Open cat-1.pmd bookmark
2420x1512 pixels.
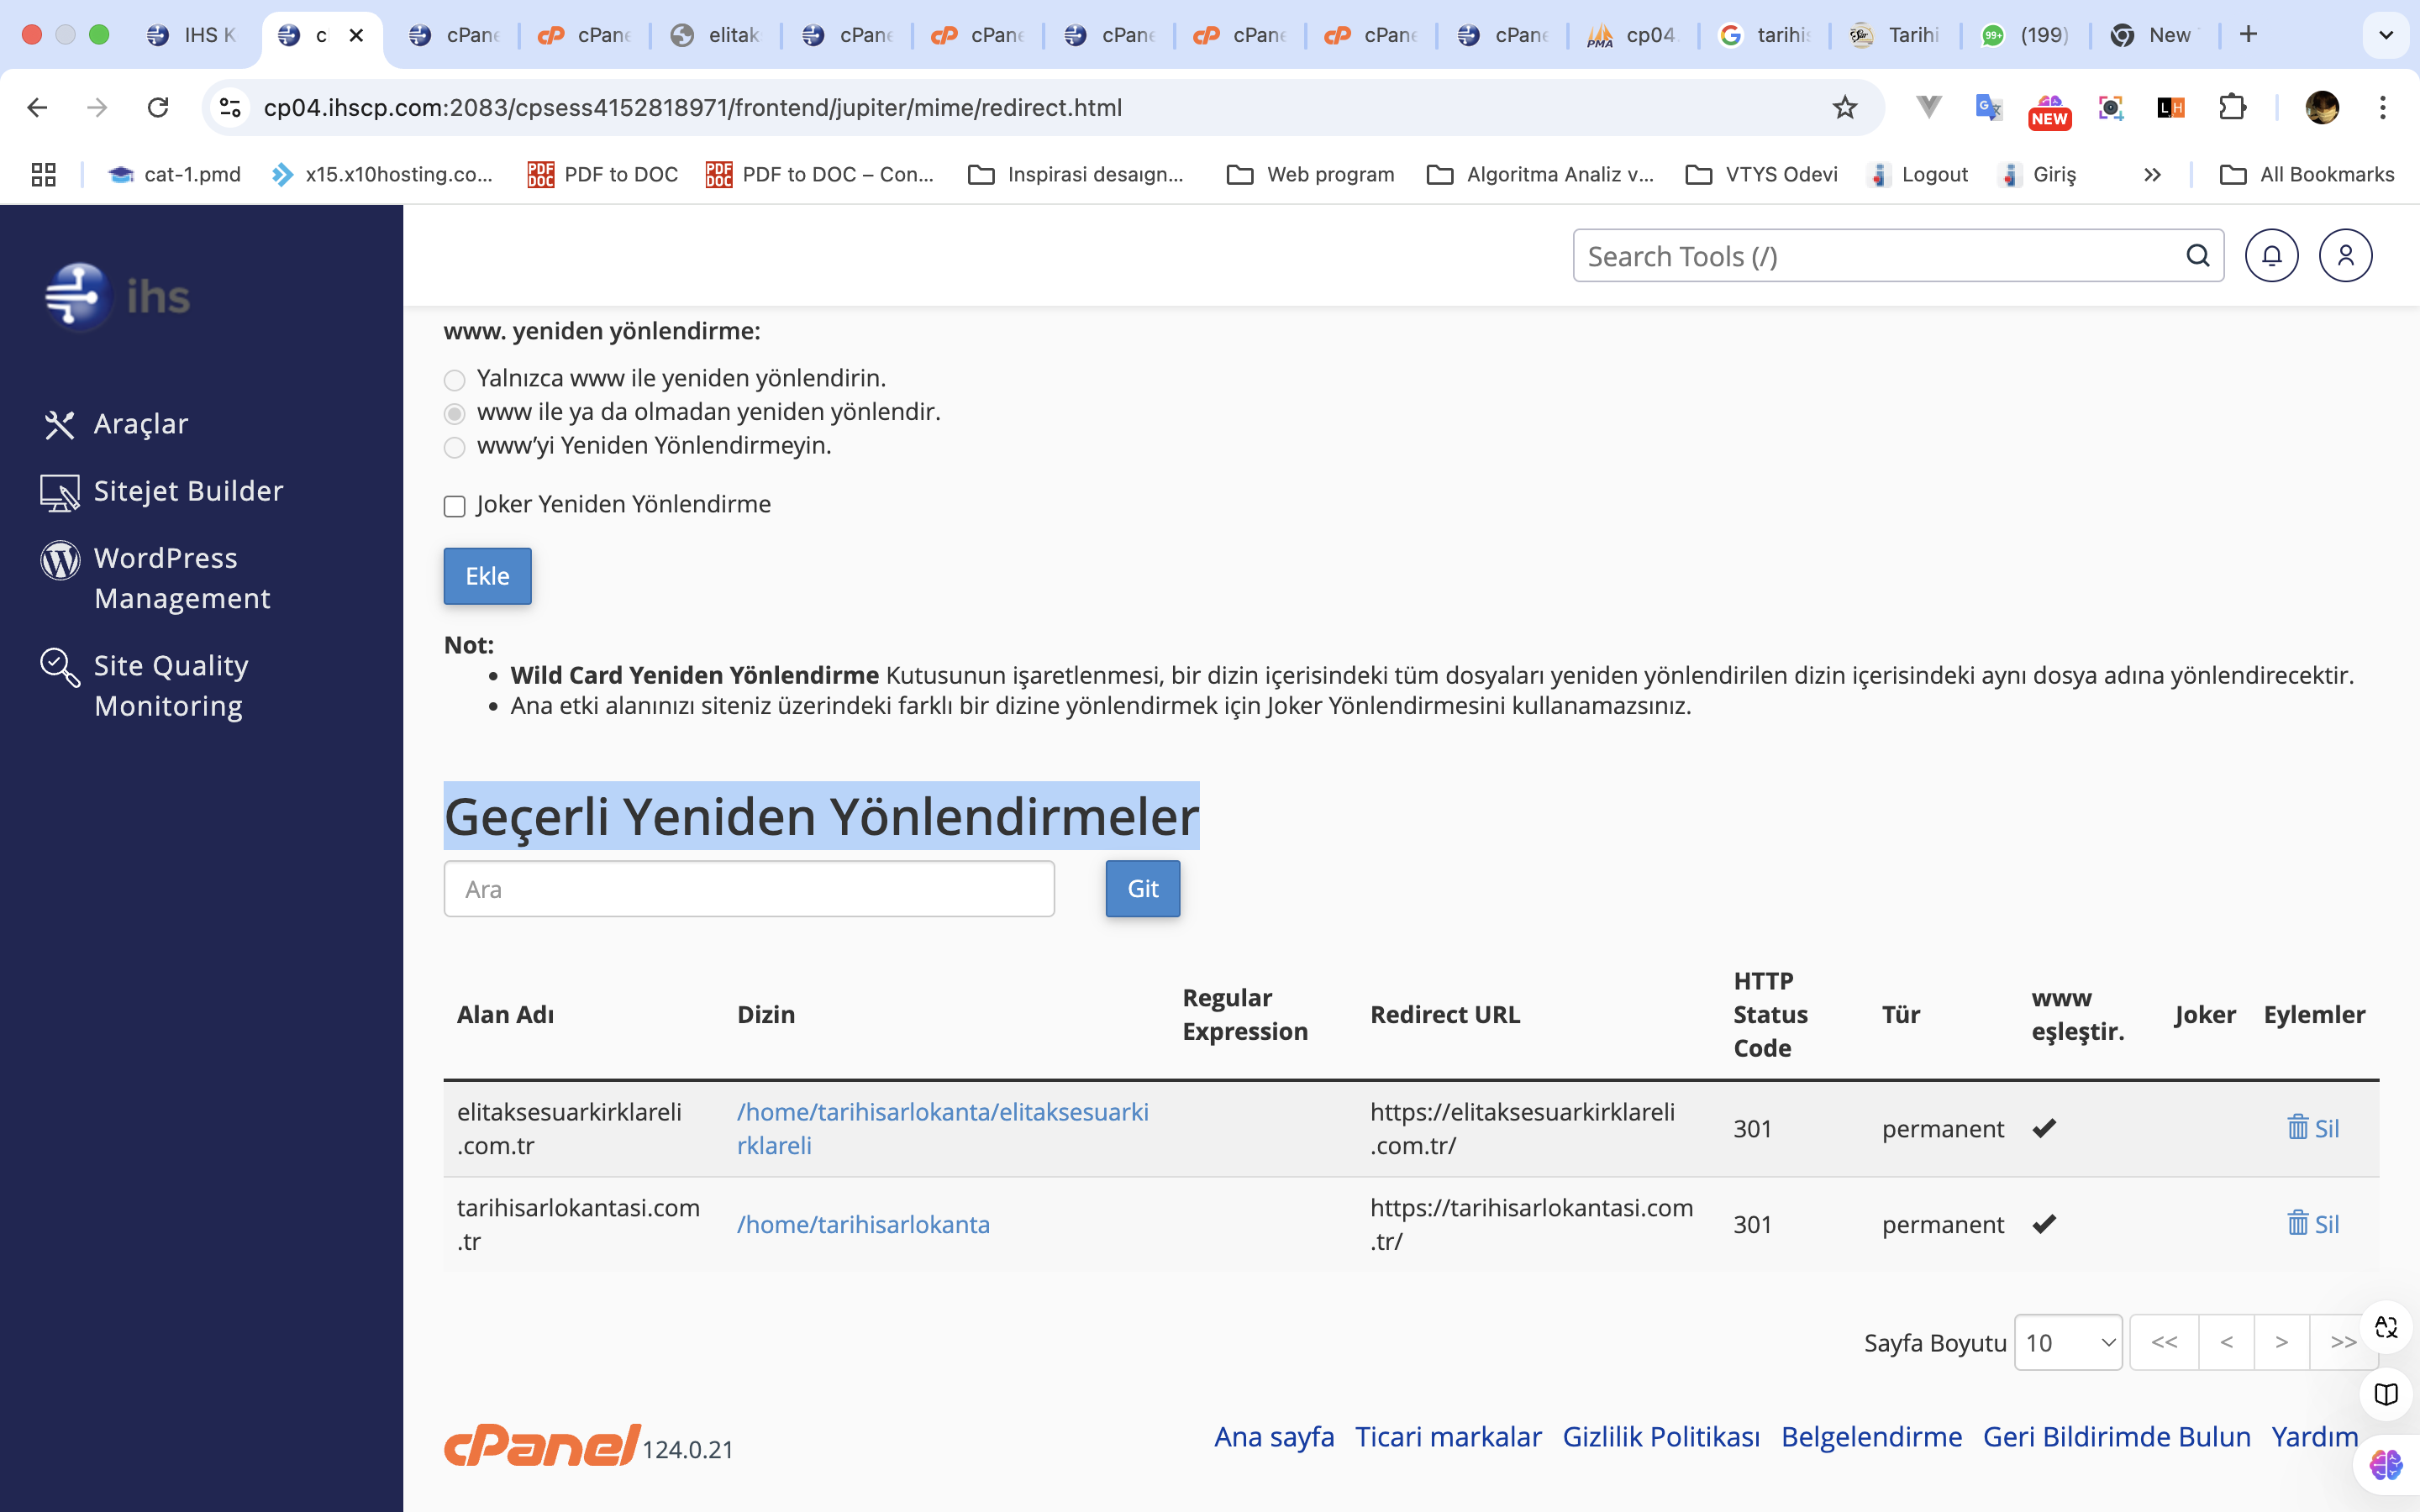click(174, 174)
